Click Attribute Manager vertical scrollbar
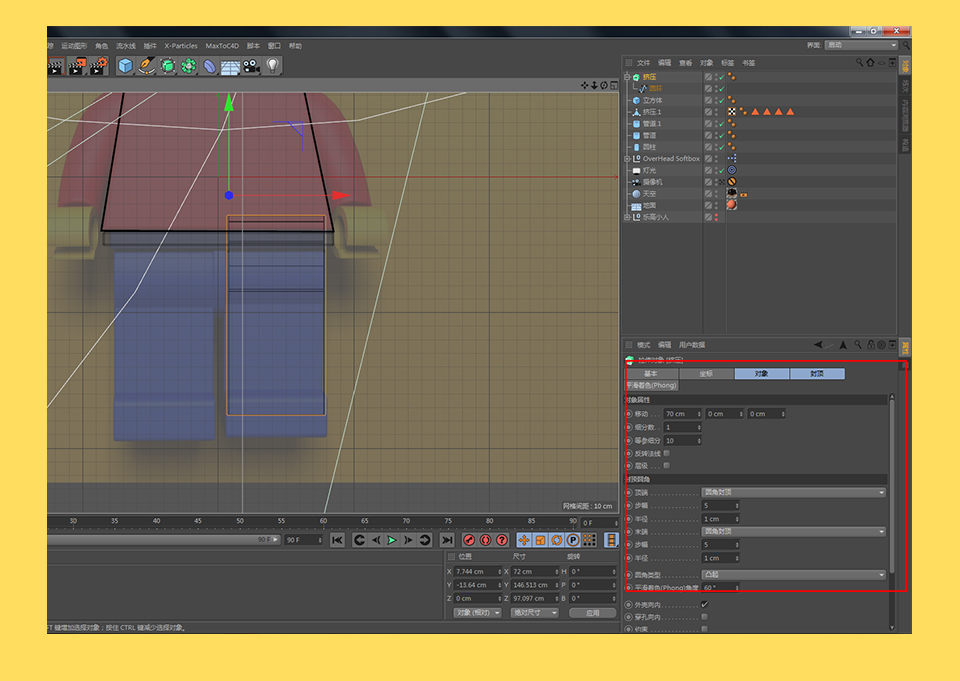This screenshot has height=681, width=960. [x=892, y=484]
